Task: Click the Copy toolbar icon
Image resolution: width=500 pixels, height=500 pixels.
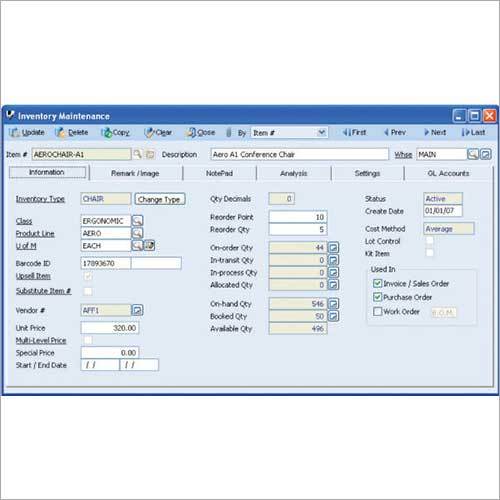Action: point(107,133)
